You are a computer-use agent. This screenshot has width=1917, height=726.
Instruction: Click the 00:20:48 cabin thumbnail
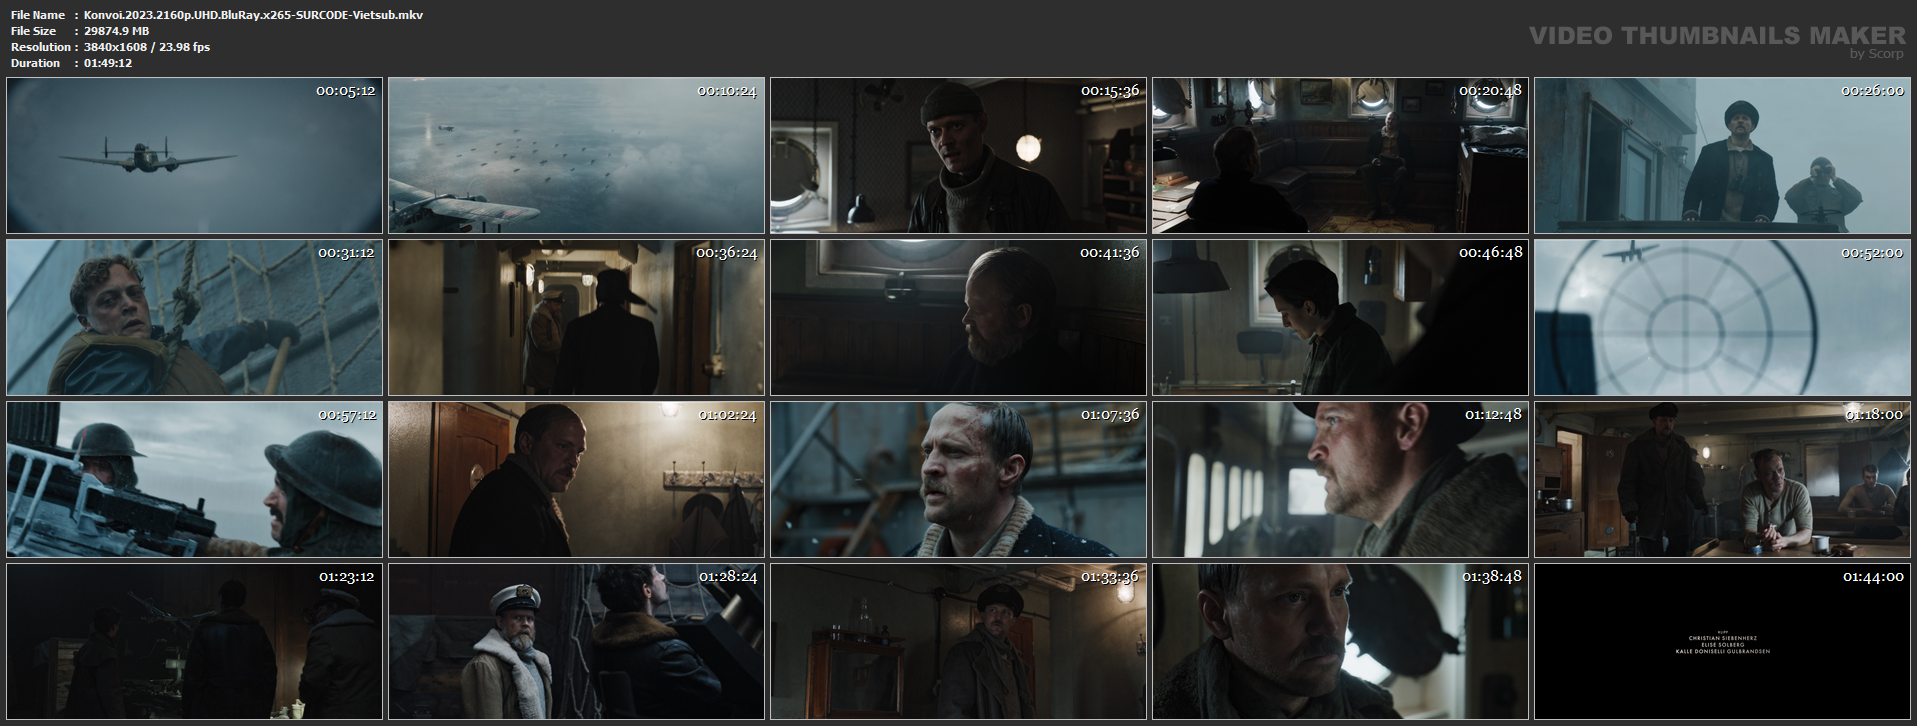tap(1341, 156)
